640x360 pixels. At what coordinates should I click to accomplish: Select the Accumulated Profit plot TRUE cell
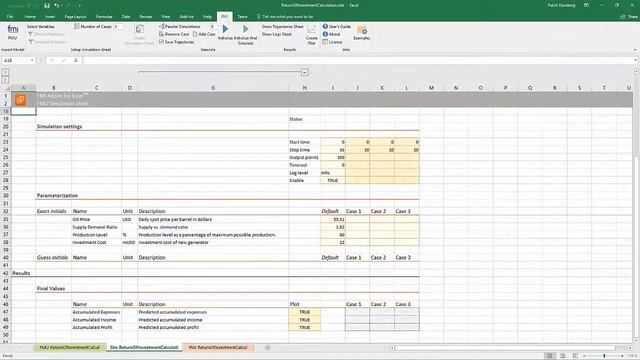(304, 327)
